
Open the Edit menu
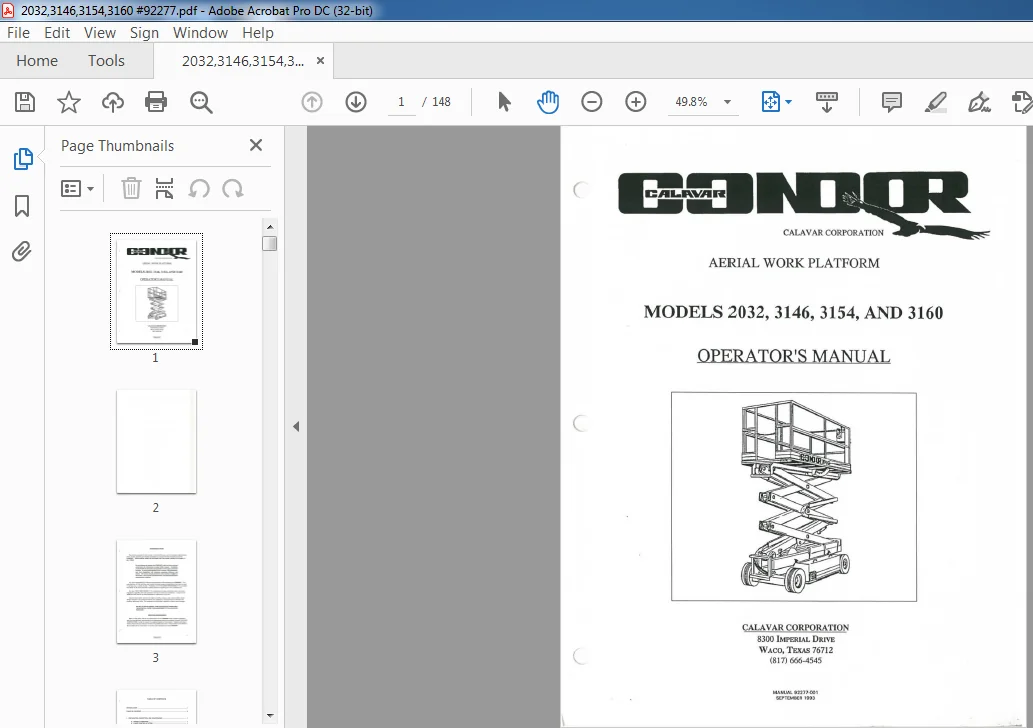click(57, 33)
